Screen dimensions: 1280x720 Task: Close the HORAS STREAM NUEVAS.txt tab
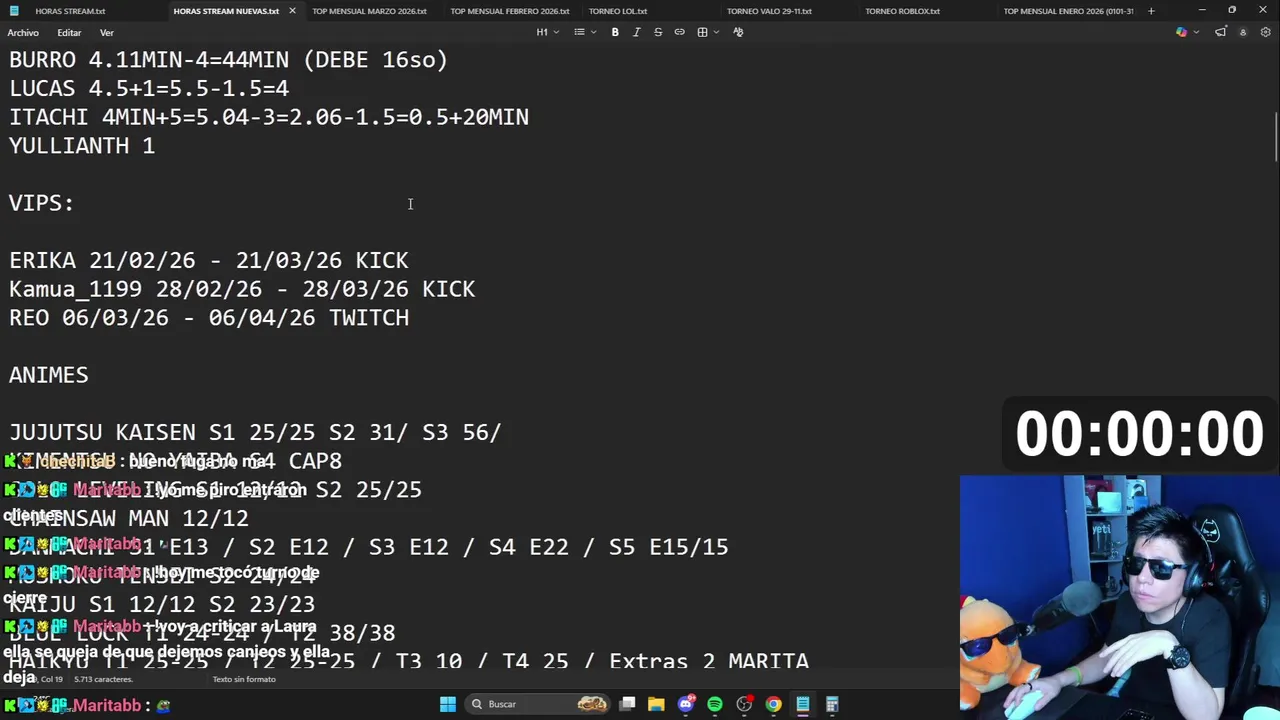point(292,11)
